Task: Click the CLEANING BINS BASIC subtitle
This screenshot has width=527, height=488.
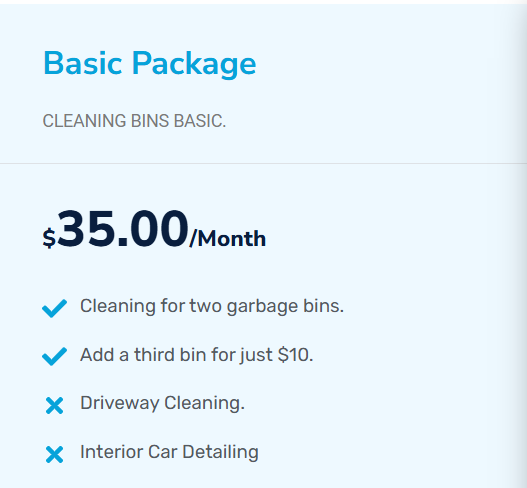Action: coord(134,121)
